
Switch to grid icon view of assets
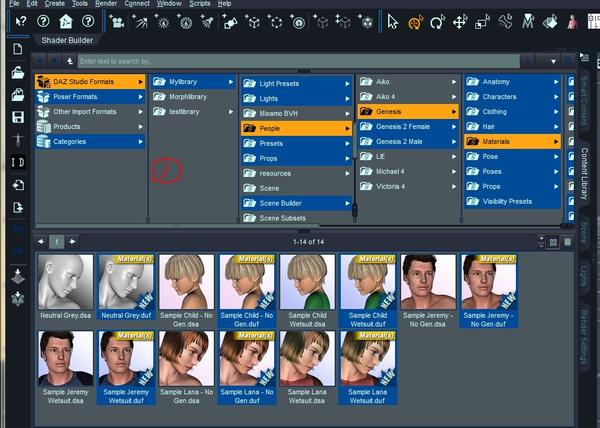[x=553, y=242]
